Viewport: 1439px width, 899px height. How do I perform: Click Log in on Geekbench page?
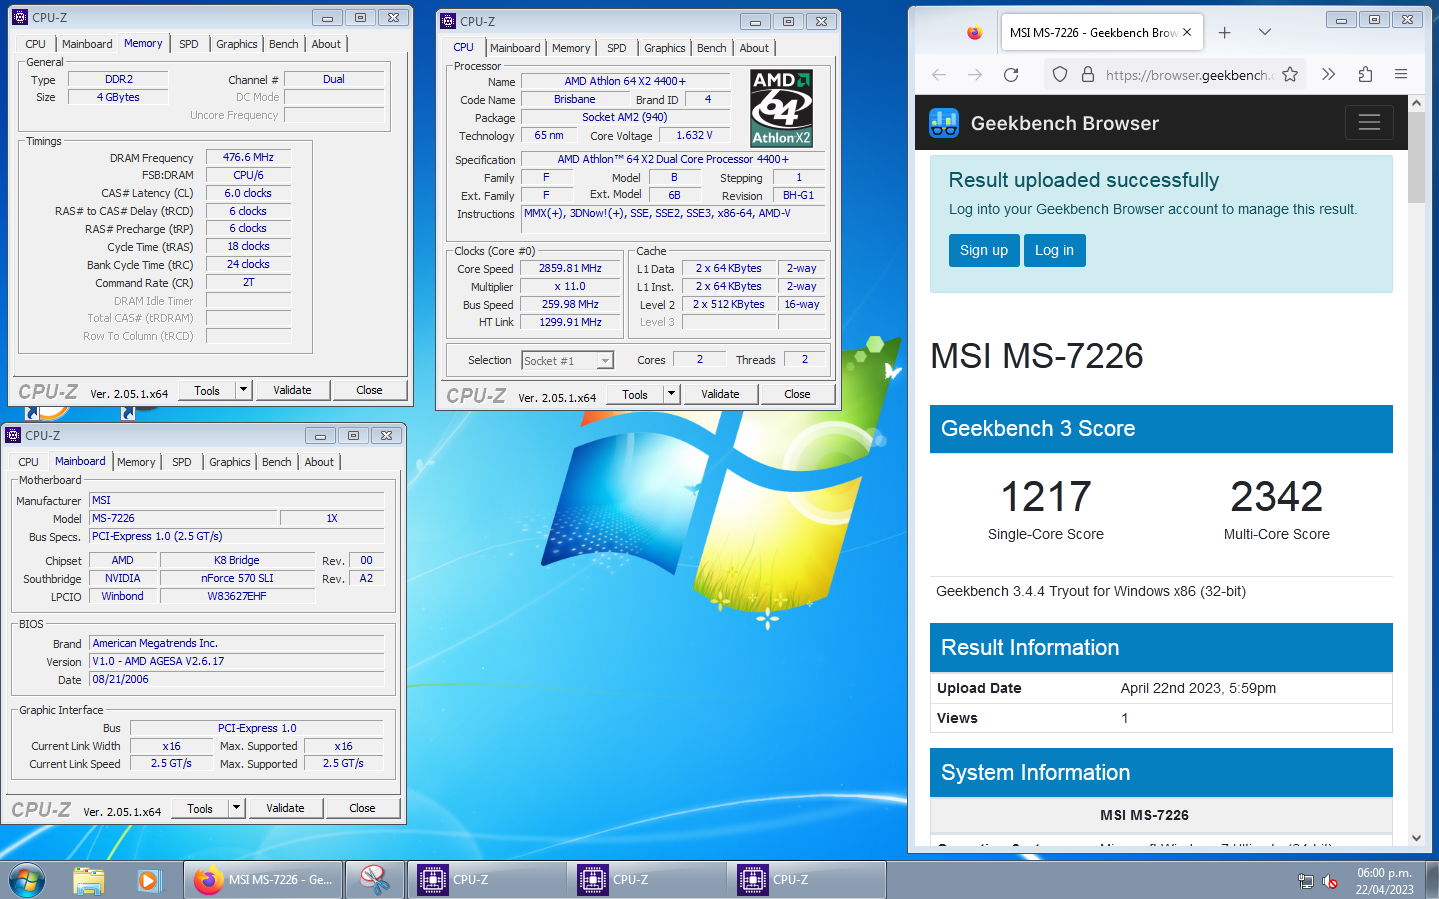(1054, 250)
